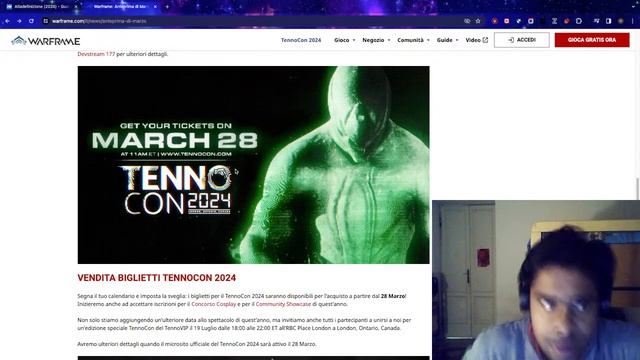Screen dimensions: 640x360
Task: Expand the Negozio dropdown menu
Action: 376,40
